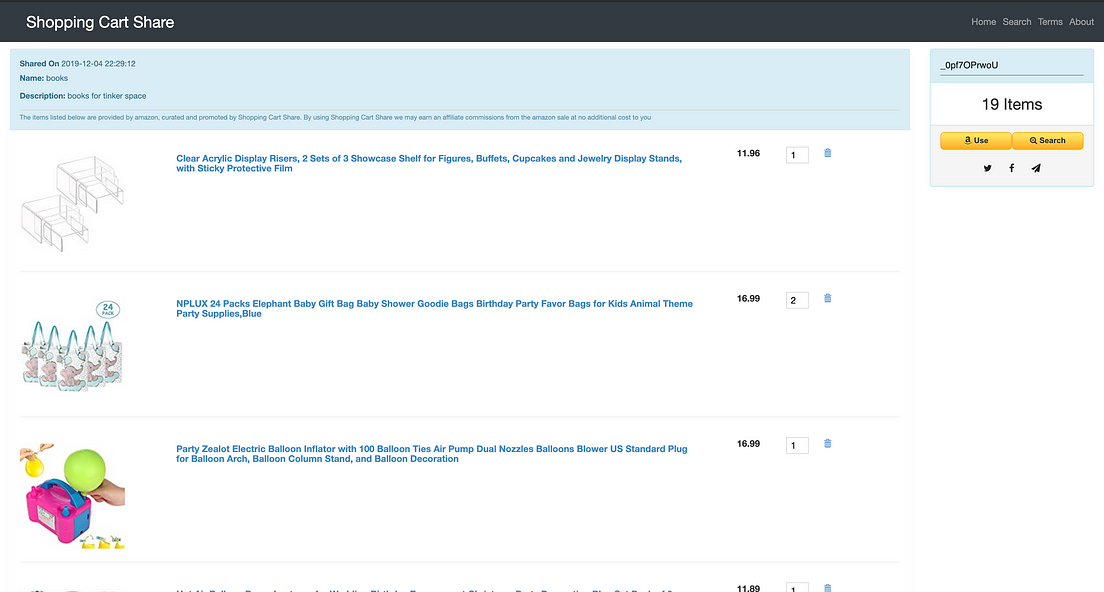
Task: Click the yellow Use button
Action: click(x=976, y=141)
